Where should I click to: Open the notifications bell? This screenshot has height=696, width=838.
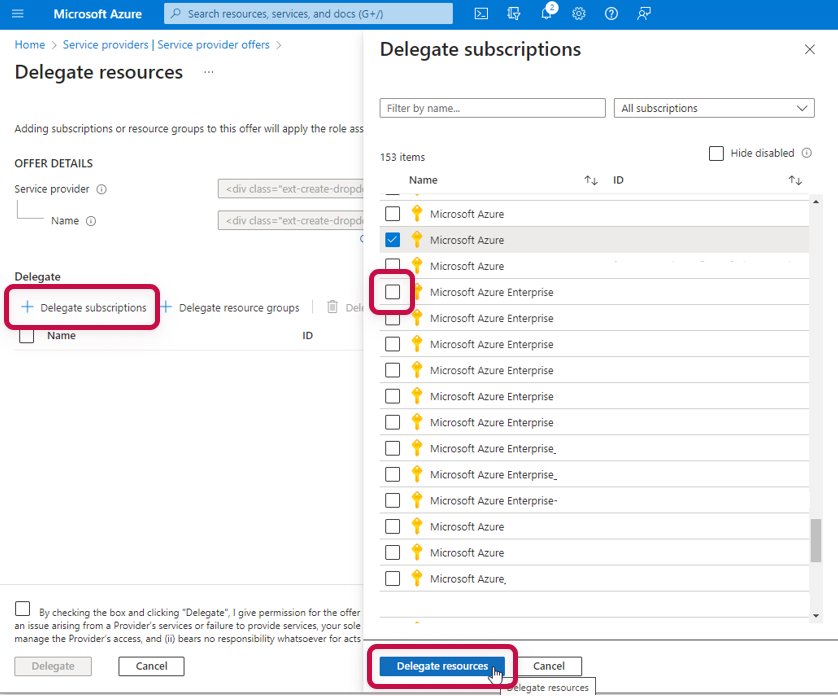tap(547, 14)
